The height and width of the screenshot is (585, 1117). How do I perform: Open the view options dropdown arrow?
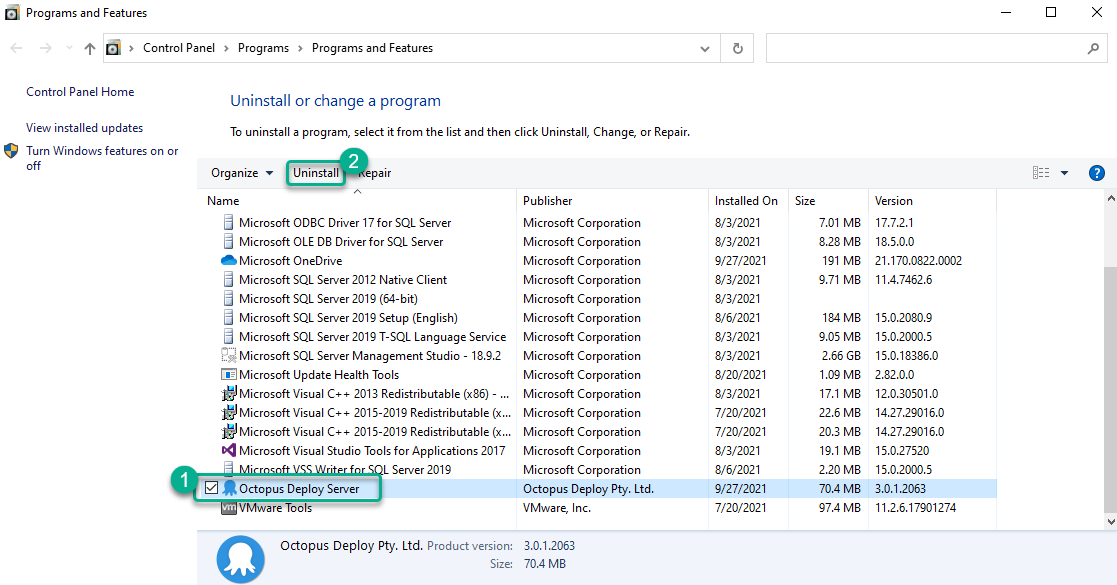tap(1062, 172)
